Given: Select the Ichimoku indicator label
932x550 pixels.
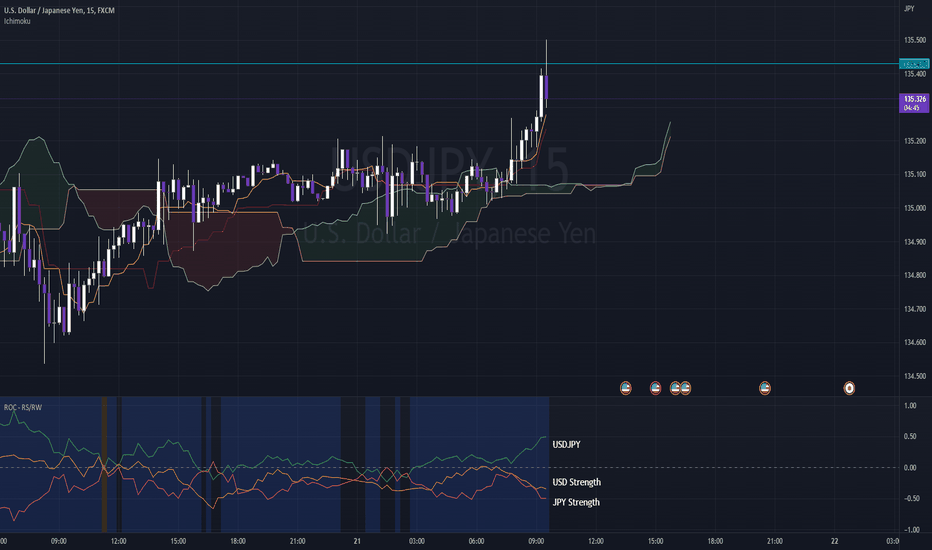Looking at the screenshot, I should [x=17, y=21].
